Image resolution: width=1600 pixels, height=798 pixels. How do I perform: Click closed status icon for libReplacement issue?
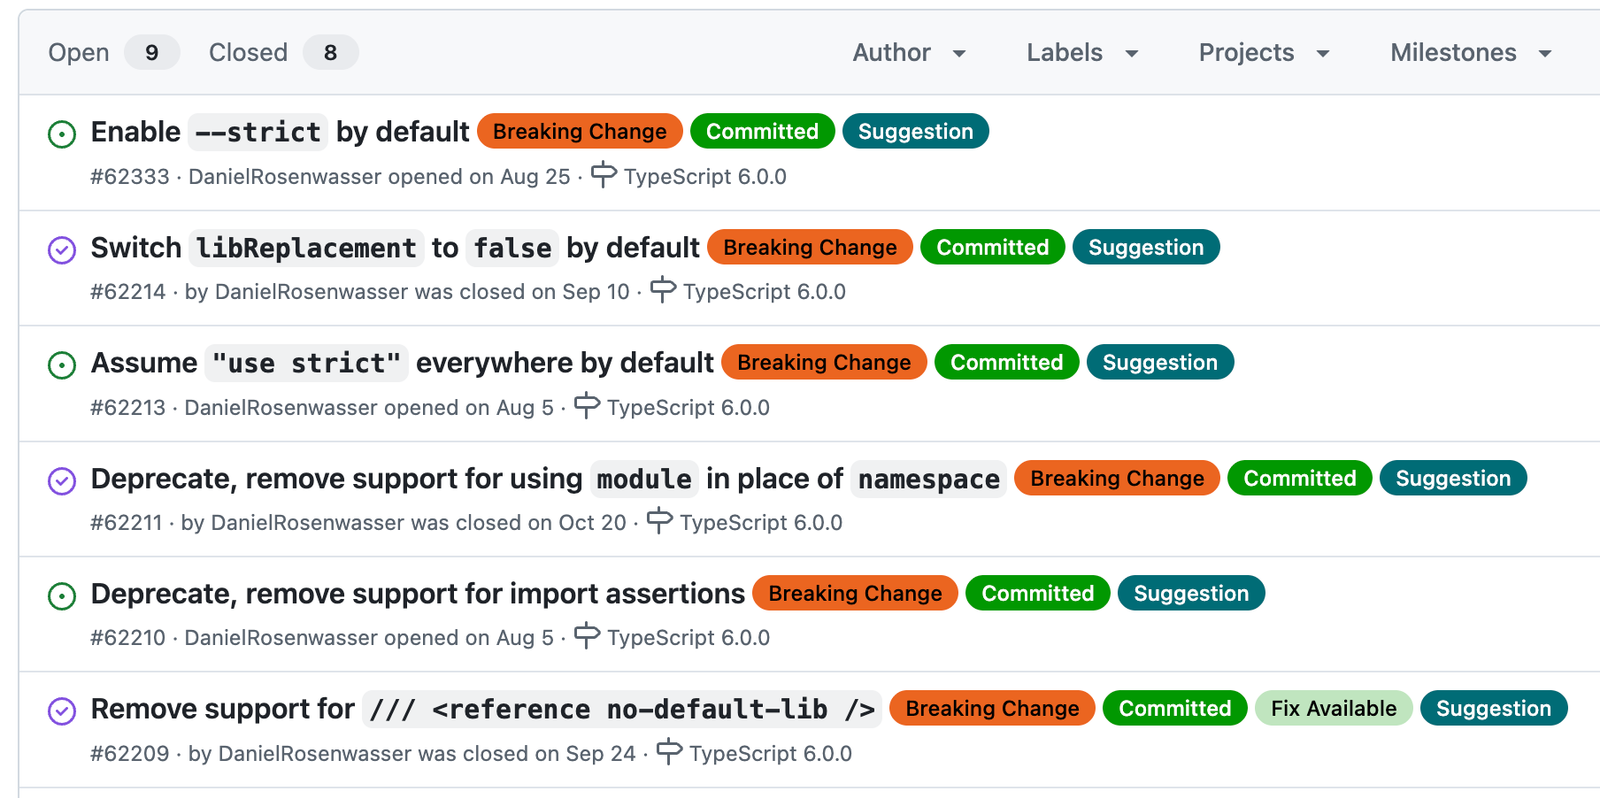click(62, 250)
